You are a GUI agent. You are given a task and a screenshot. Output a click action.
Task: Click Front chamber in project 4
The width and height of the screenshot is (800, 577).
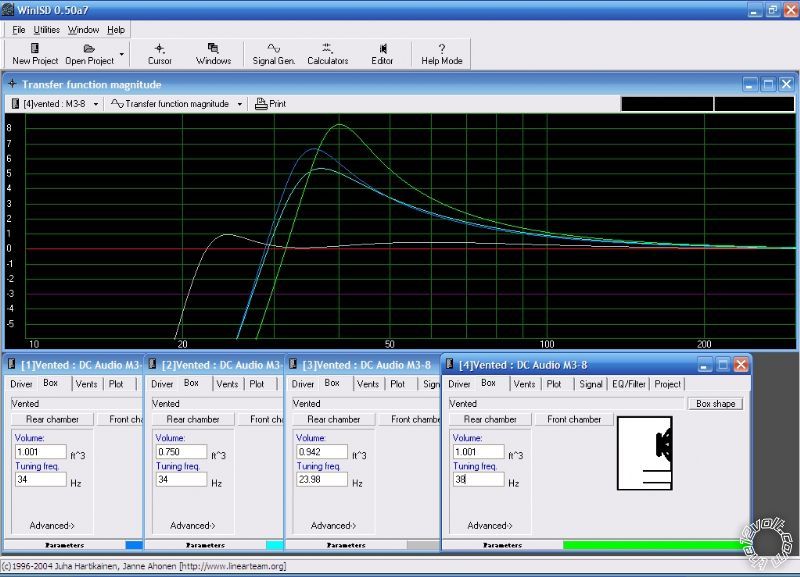[573, 420]
